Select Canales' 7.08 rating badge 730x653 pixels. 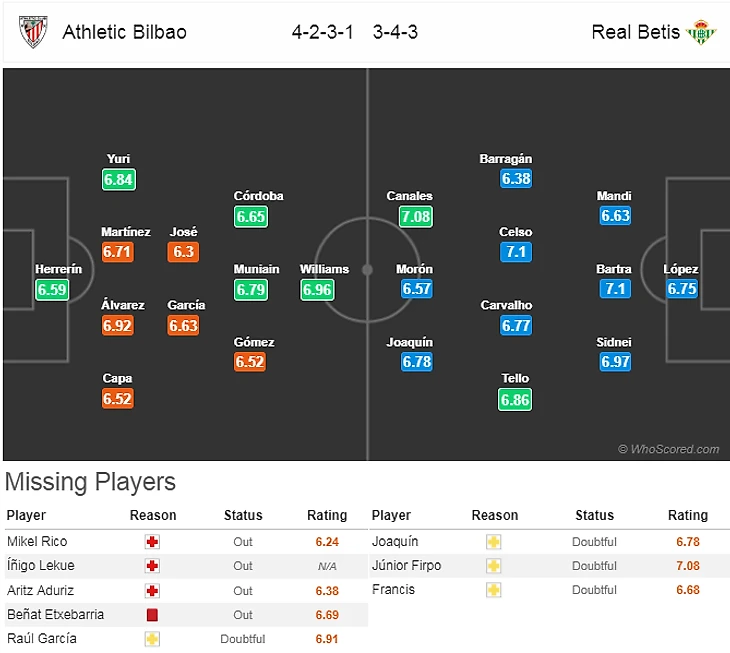pyautogui.click(x=415, y=216)
